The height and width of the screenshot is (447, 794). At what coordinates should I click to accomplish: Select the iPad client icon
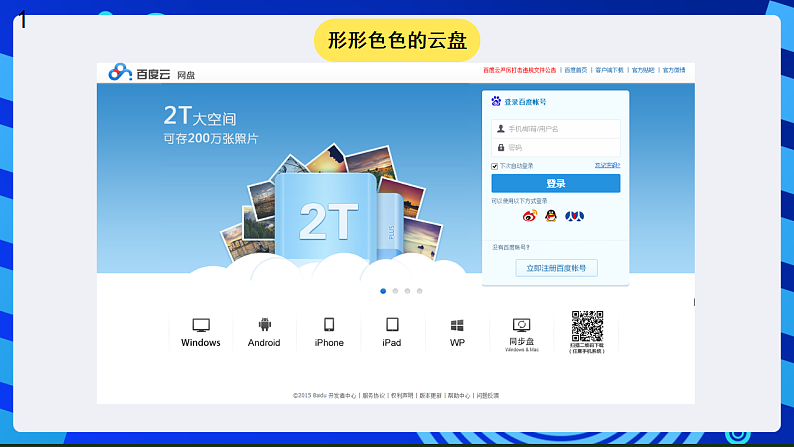tap(392, 326)
